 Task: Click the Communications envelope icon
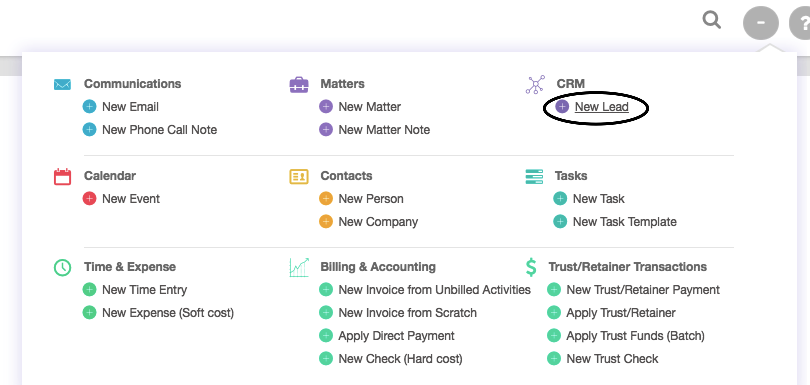pyautogui.click(x=63, y=84)
